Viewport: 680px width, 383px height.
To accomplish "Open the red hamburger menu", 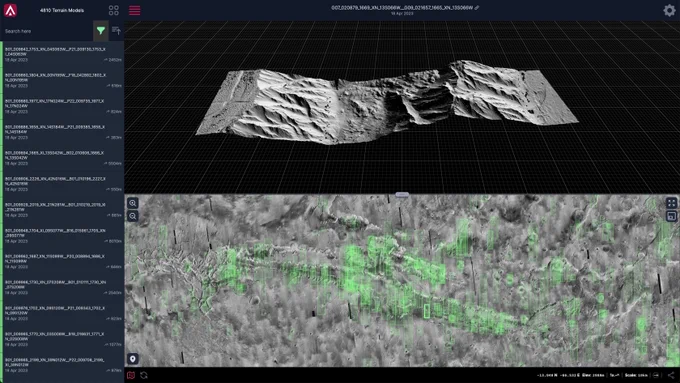I will [x=134, y=10].
